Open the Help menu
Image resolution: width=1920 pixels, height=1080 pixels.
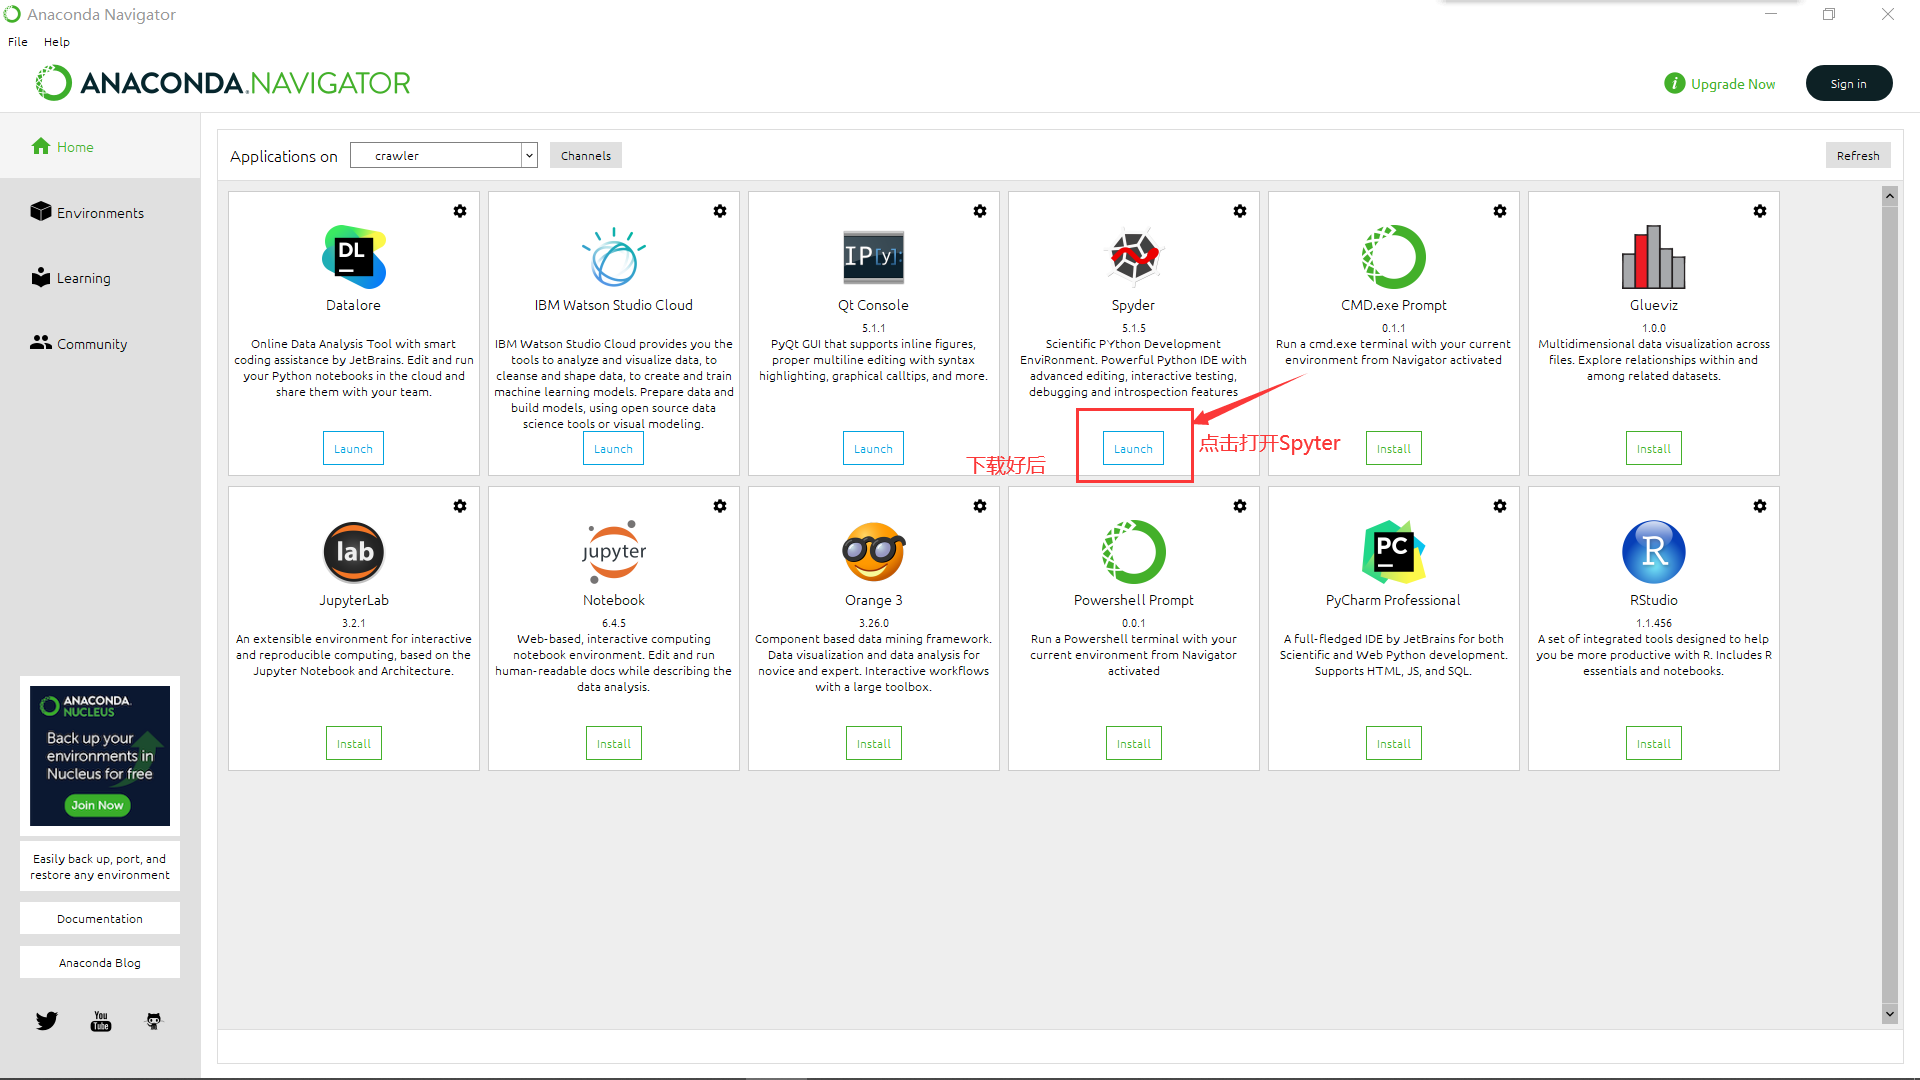[57, 42]
